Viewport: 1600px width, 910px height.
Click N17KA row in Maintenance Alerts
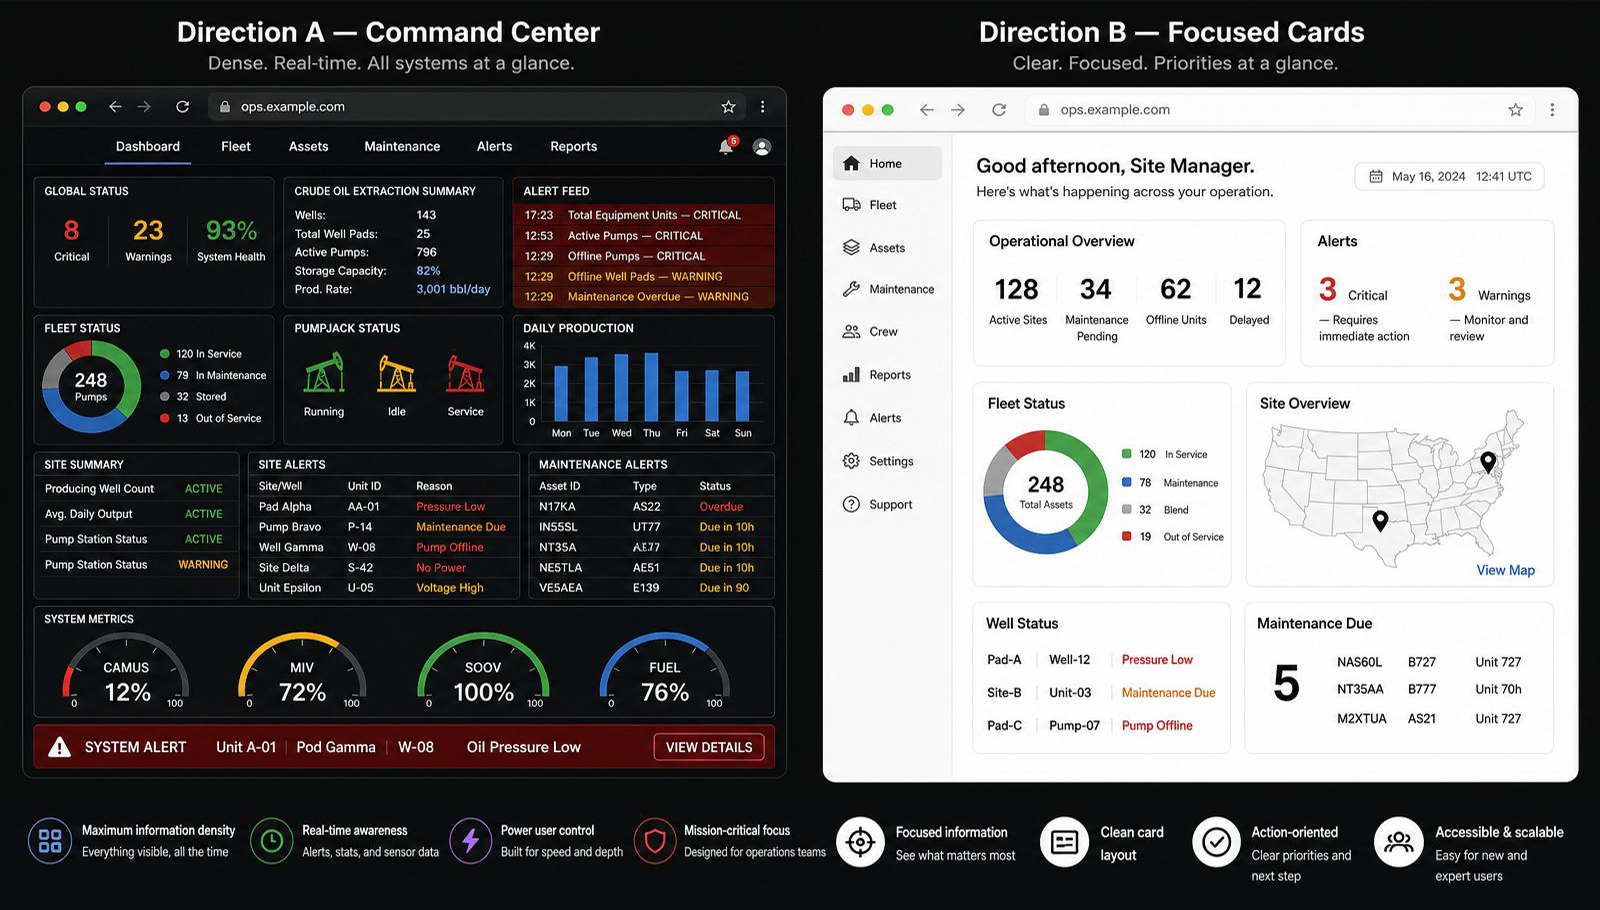(651, 507)
